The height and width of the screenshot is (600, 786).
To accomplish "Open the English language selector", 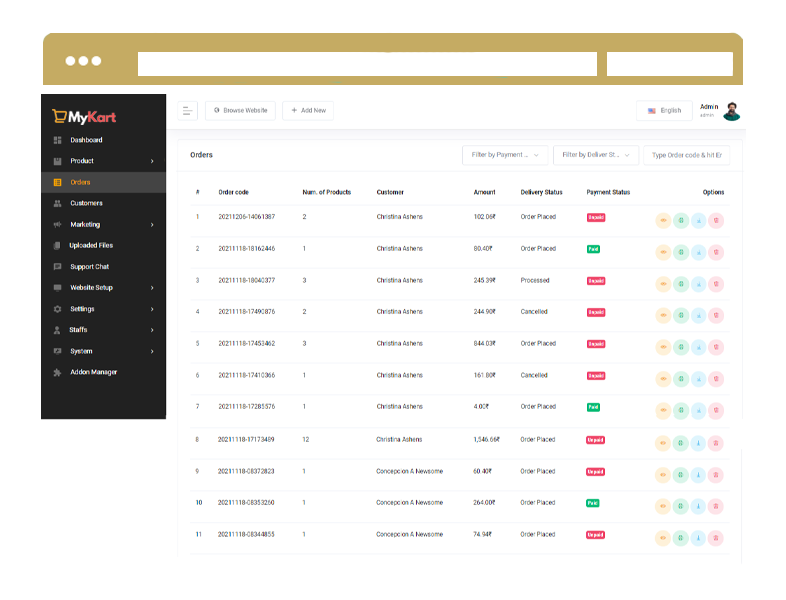I will click(664, 111).
